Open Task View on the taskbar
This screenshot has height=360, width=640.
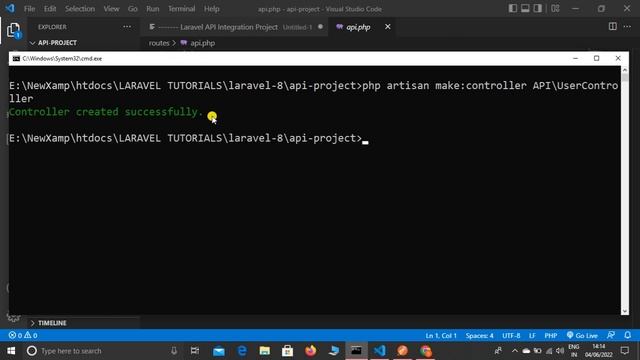[195, 351]
